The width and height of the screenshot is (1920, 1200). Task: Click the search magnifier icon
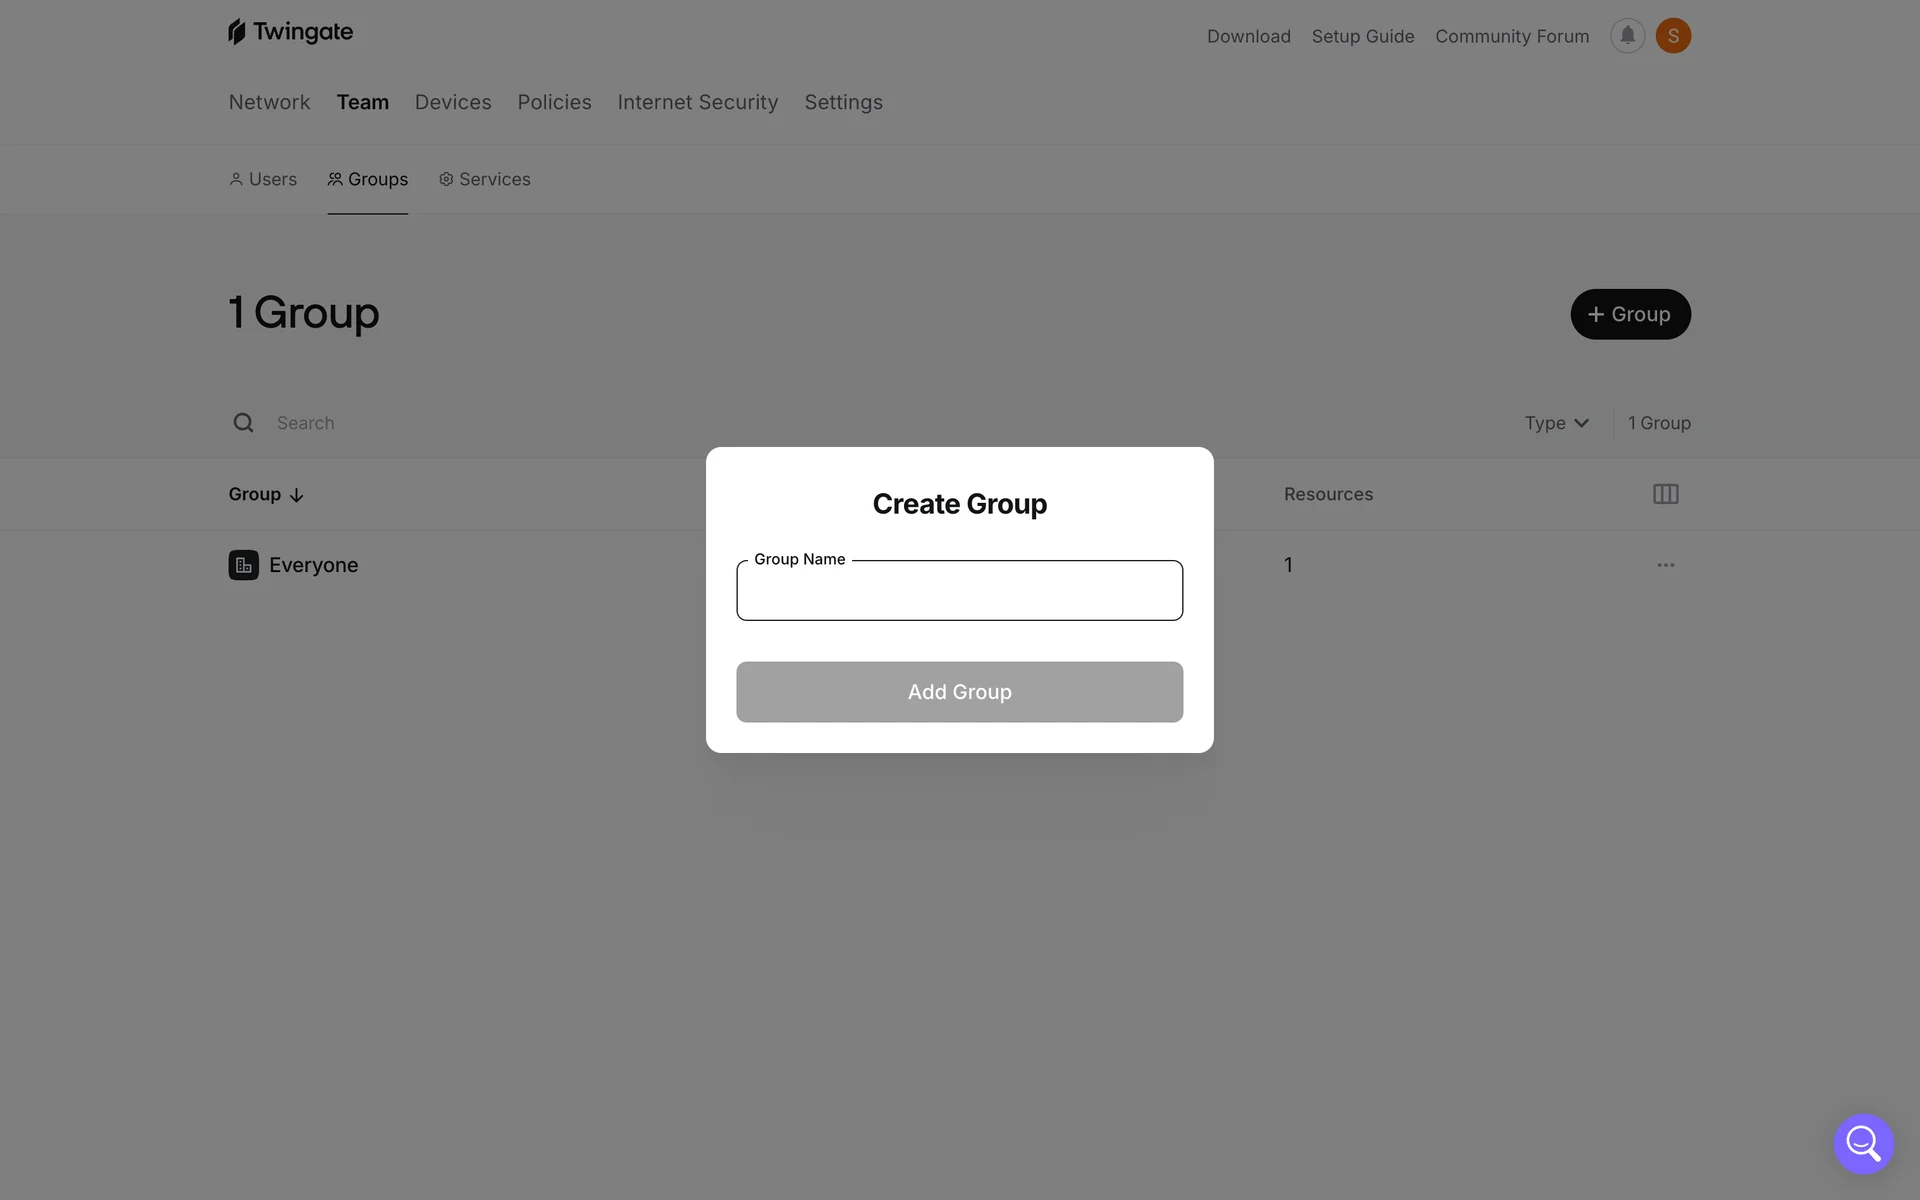click(x=243, y=423)
